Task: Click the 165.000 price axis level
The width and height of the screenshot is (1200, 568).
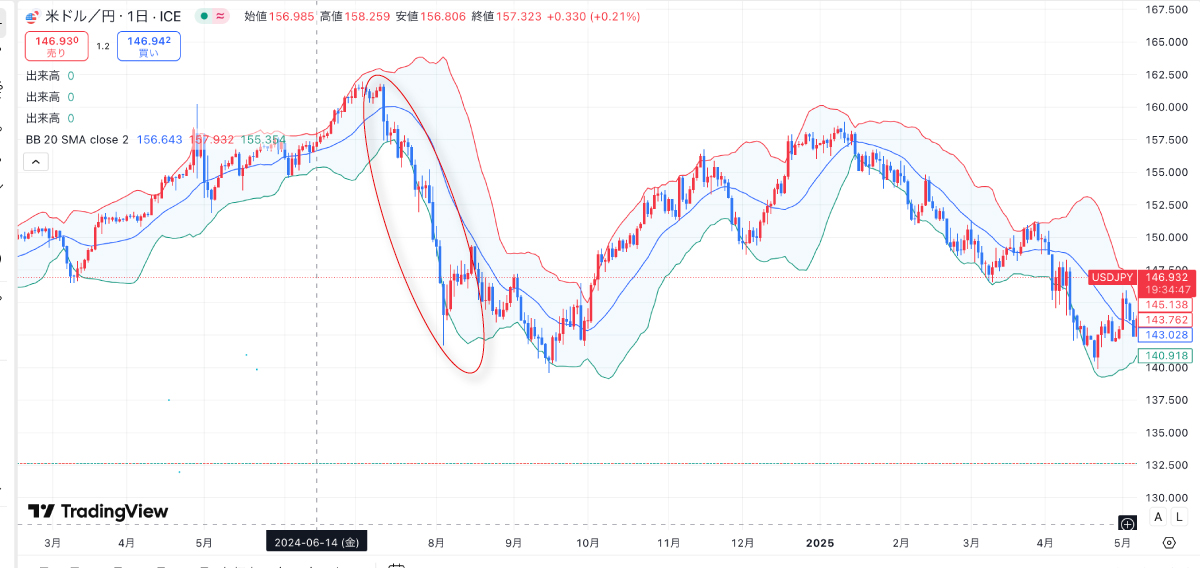Action: [1166, 42]
